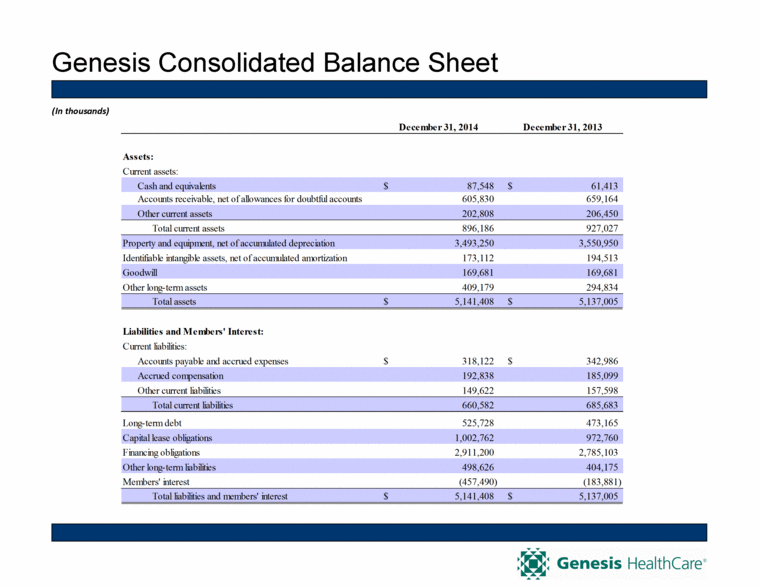Click Liabilities and Members' Interest heading
Image resolution: width=760 pixels, height=587 pixels.
pyautogui.click(x=192, y=330)
